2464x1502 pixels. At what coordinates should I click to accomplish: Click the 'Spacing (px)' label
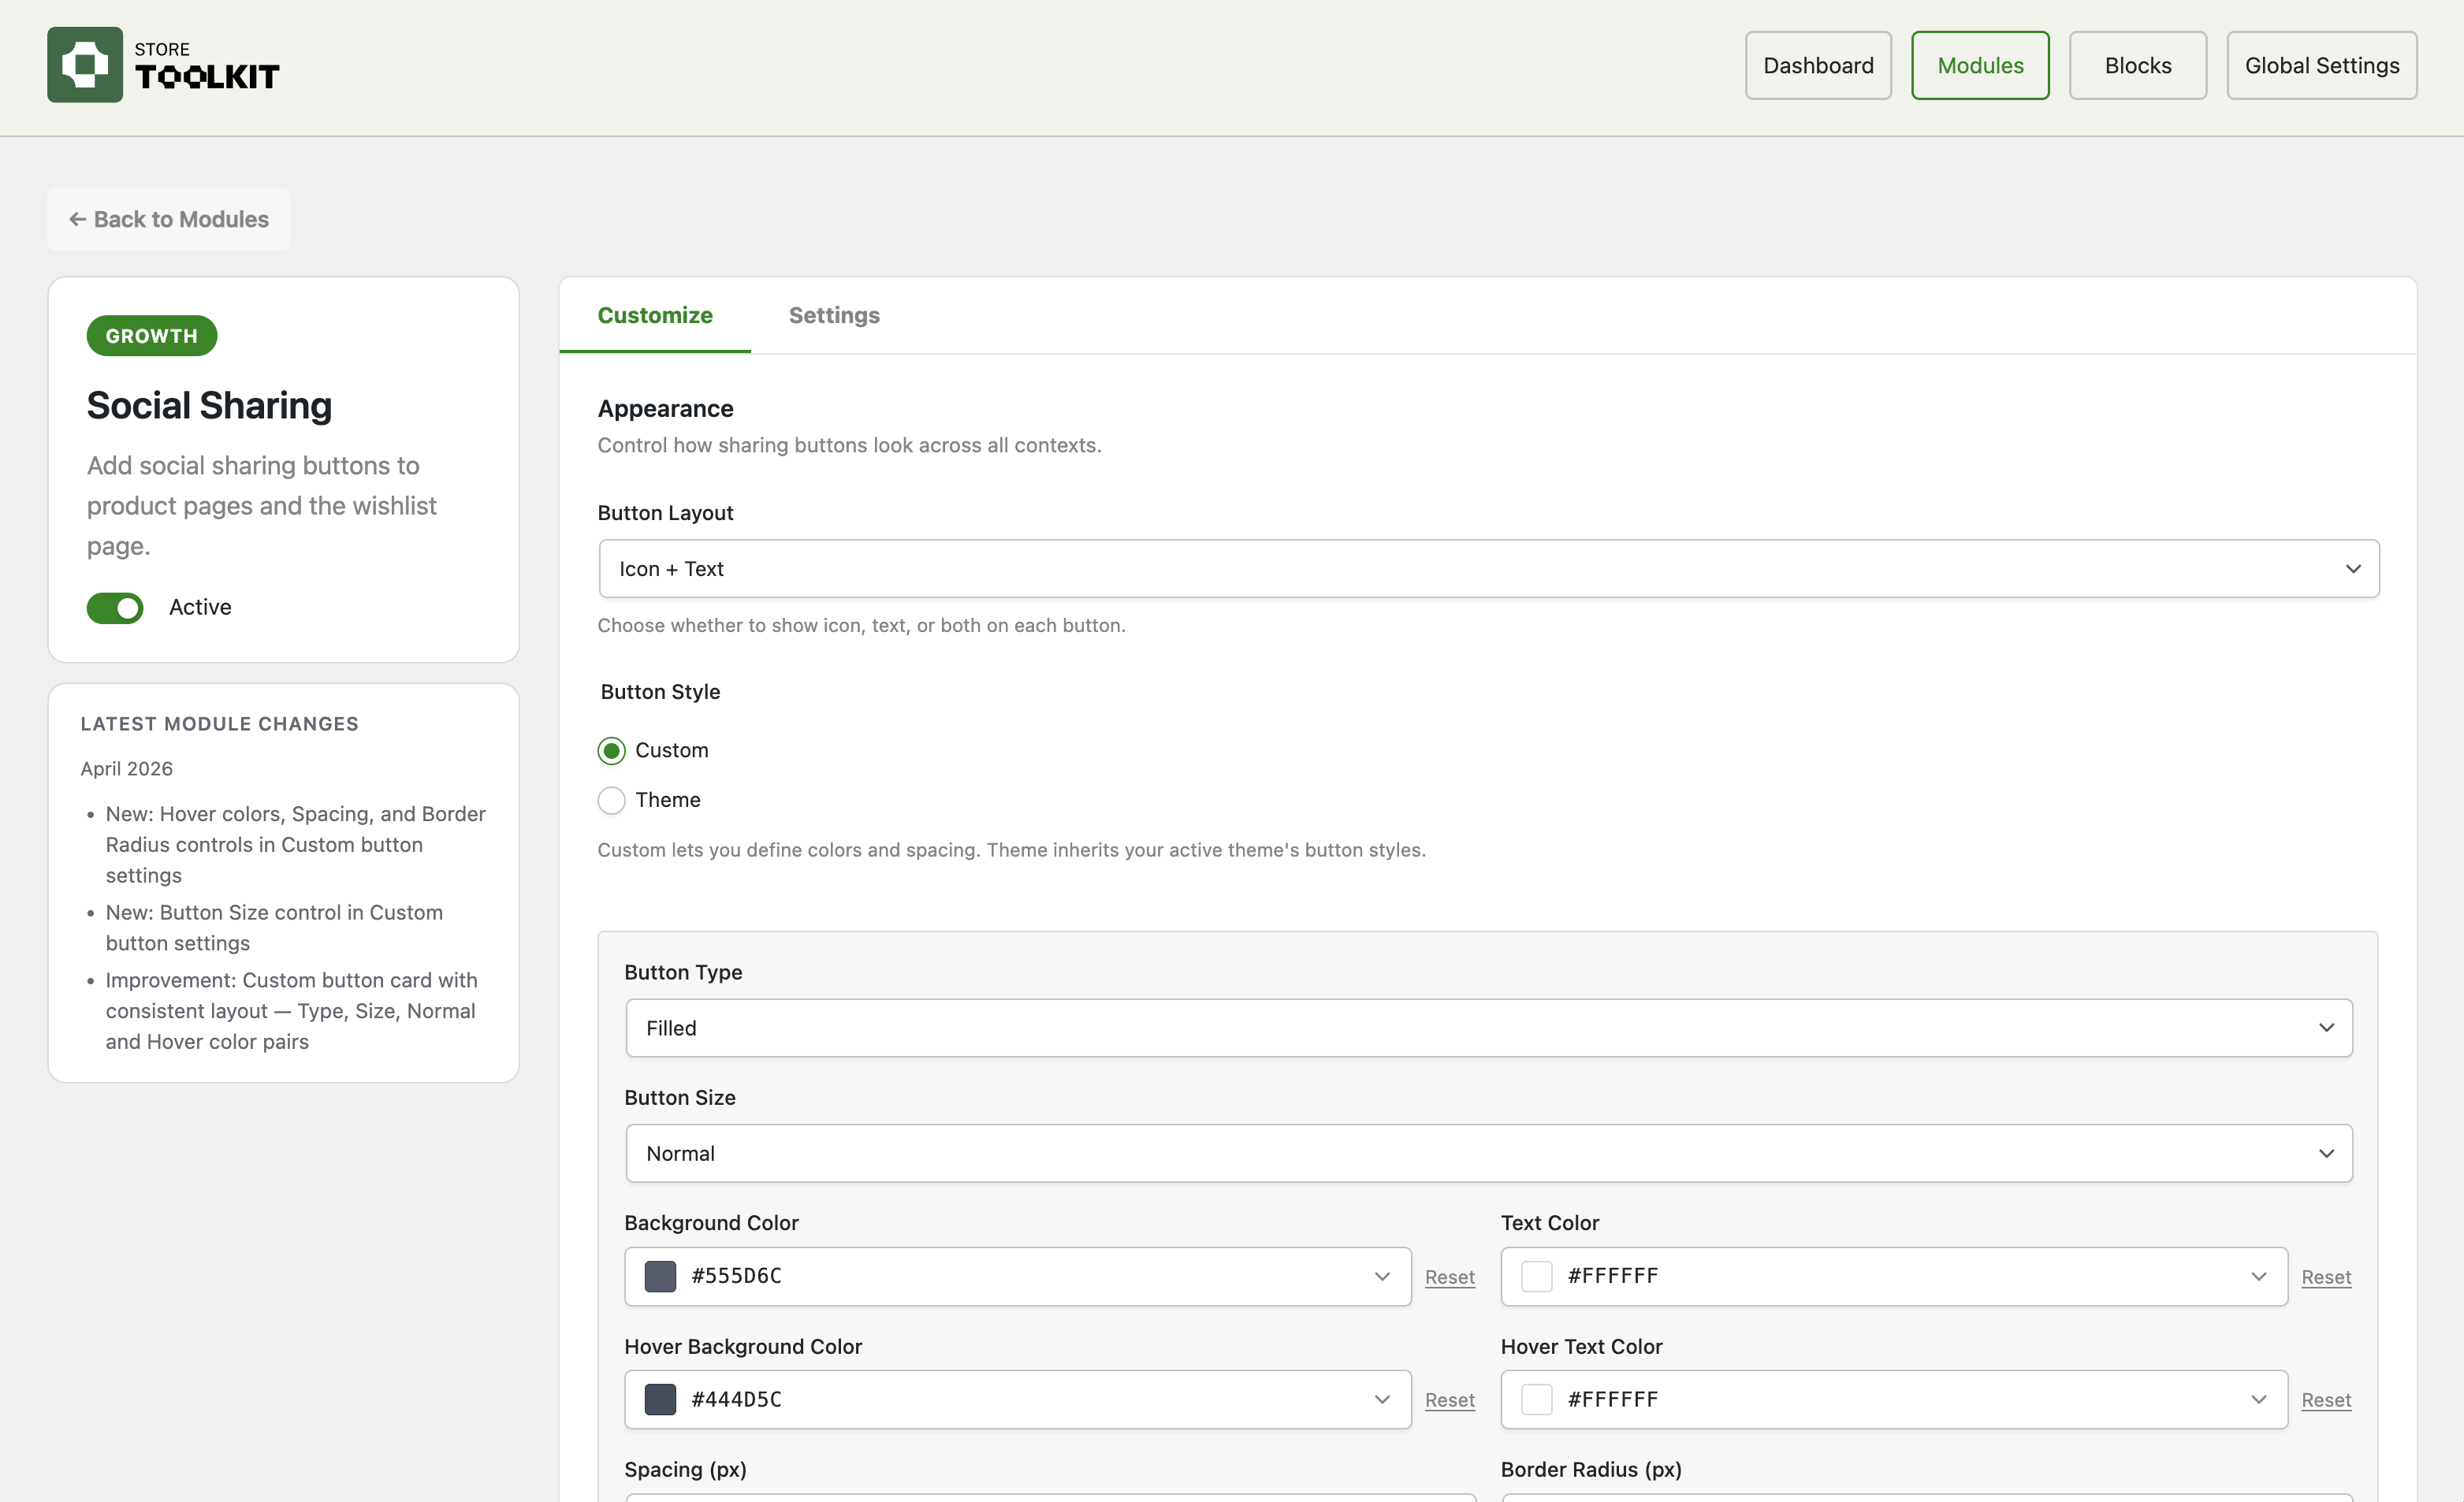click(x=685, y=1469)
